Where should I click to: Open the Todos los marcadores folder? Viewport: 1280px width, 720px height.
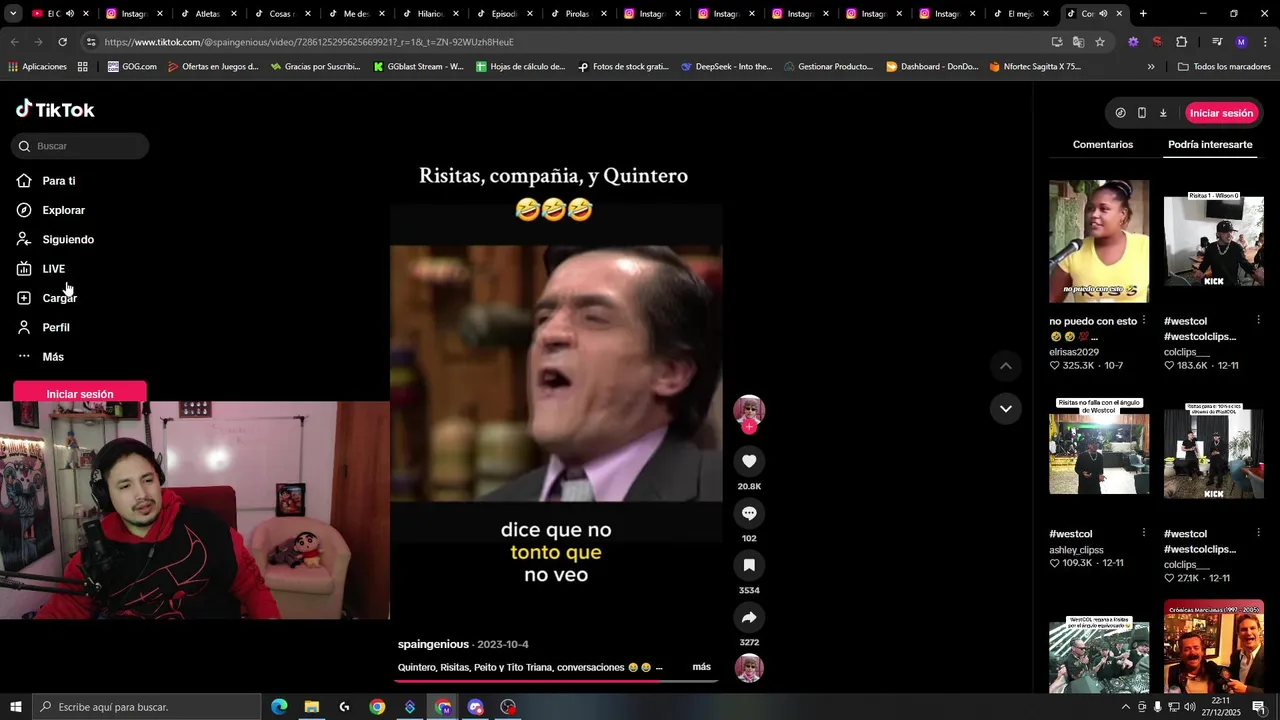pyautogui.click(x=1224, y=67)
